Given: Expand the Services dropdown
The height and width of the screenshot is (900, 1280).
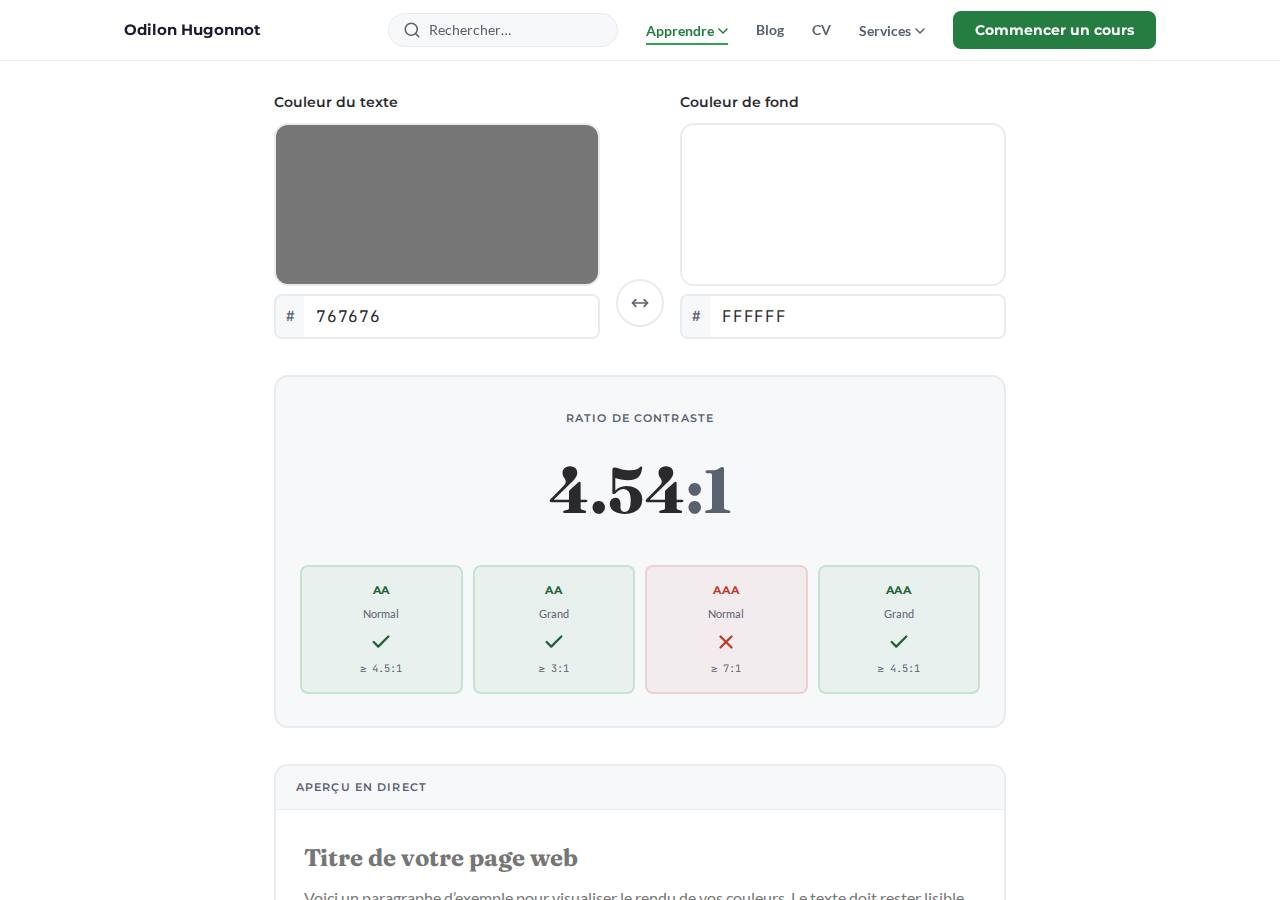Looking at the screenshot, I should click(892, 31).
